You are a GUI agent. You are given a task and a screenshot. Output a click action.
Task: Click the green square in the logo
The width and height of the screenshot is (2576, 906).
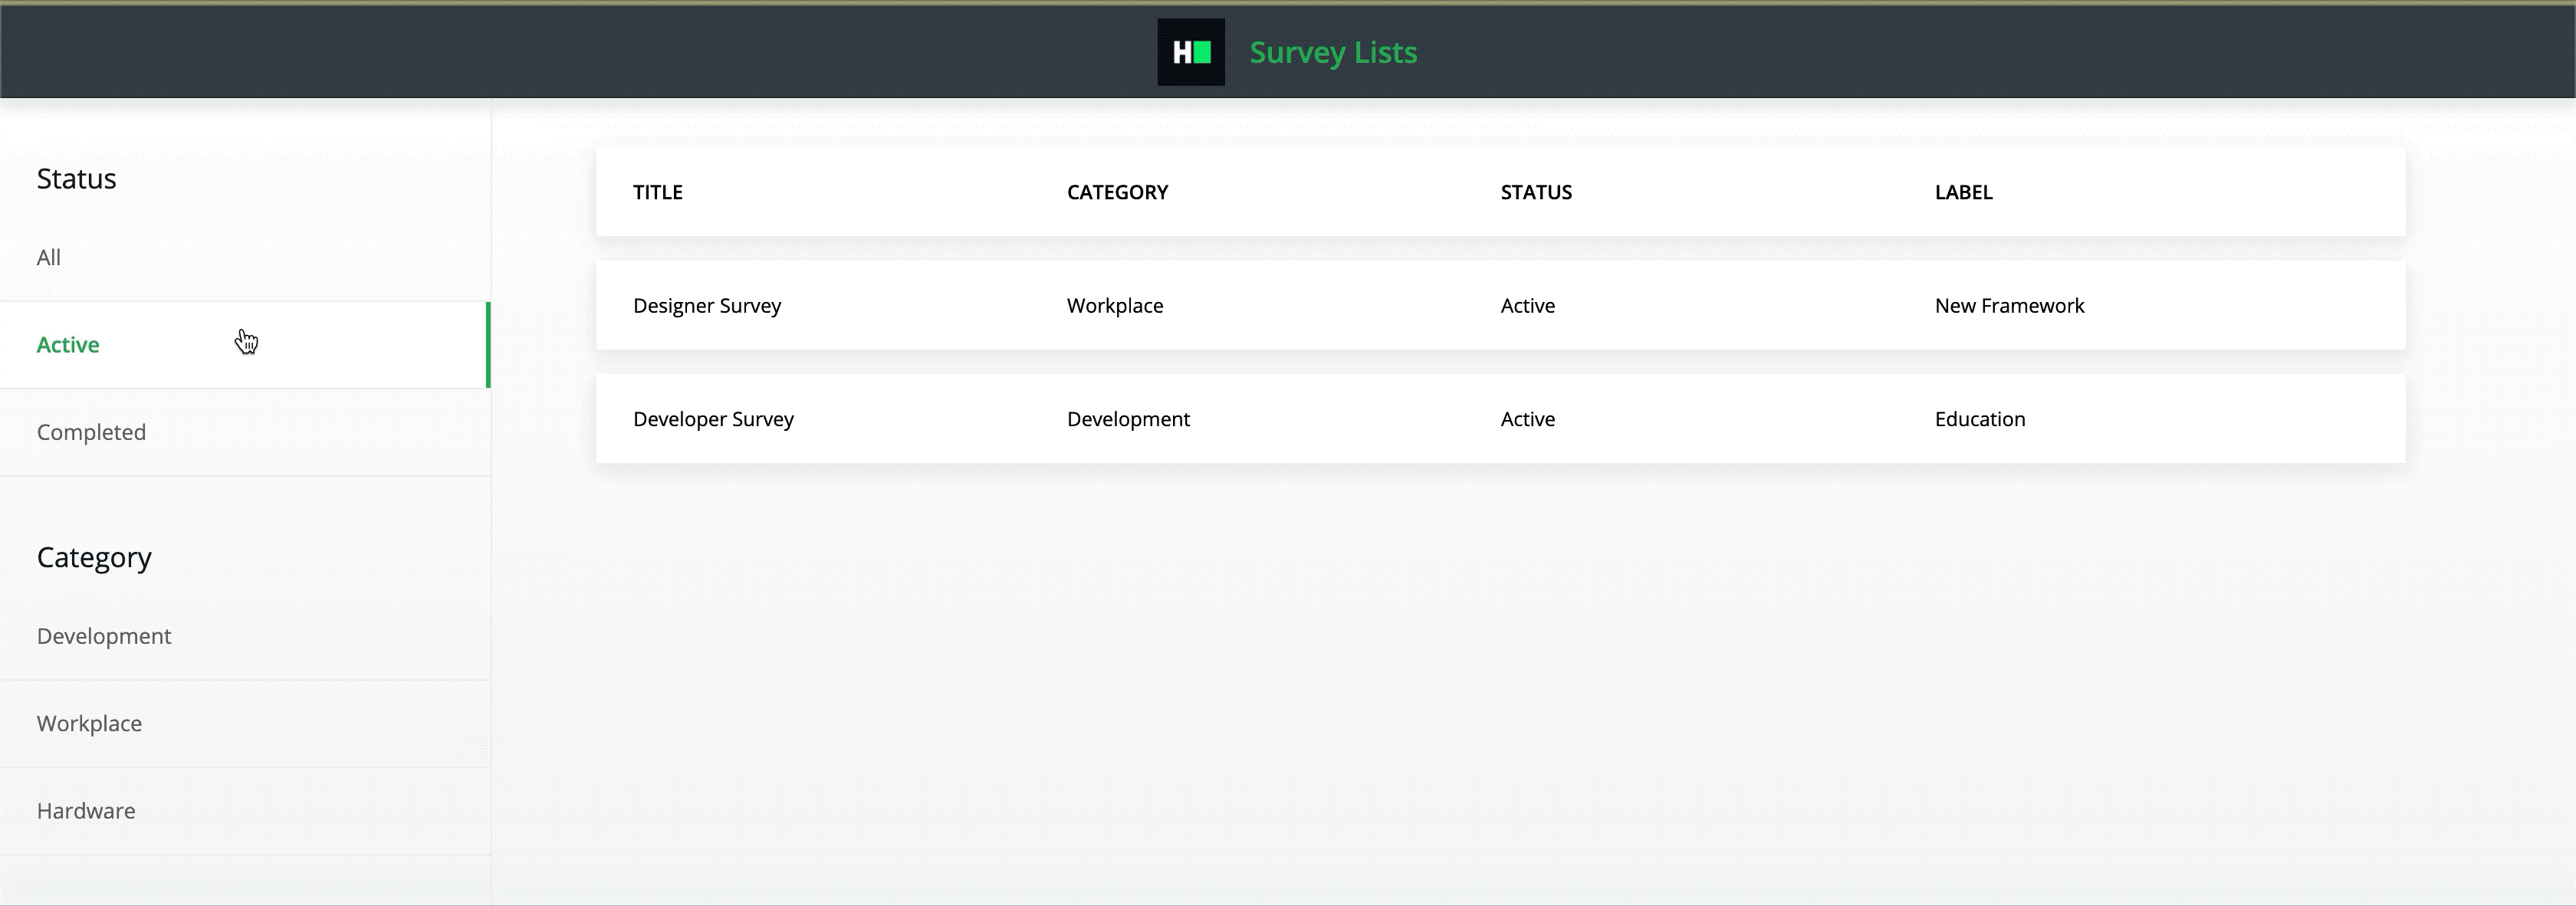(x=1204, y=51)
